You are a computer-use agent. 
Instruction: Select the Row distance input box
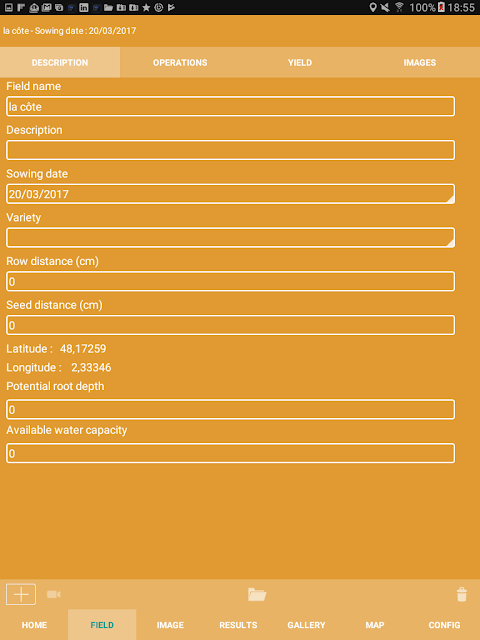click(230, 281)
